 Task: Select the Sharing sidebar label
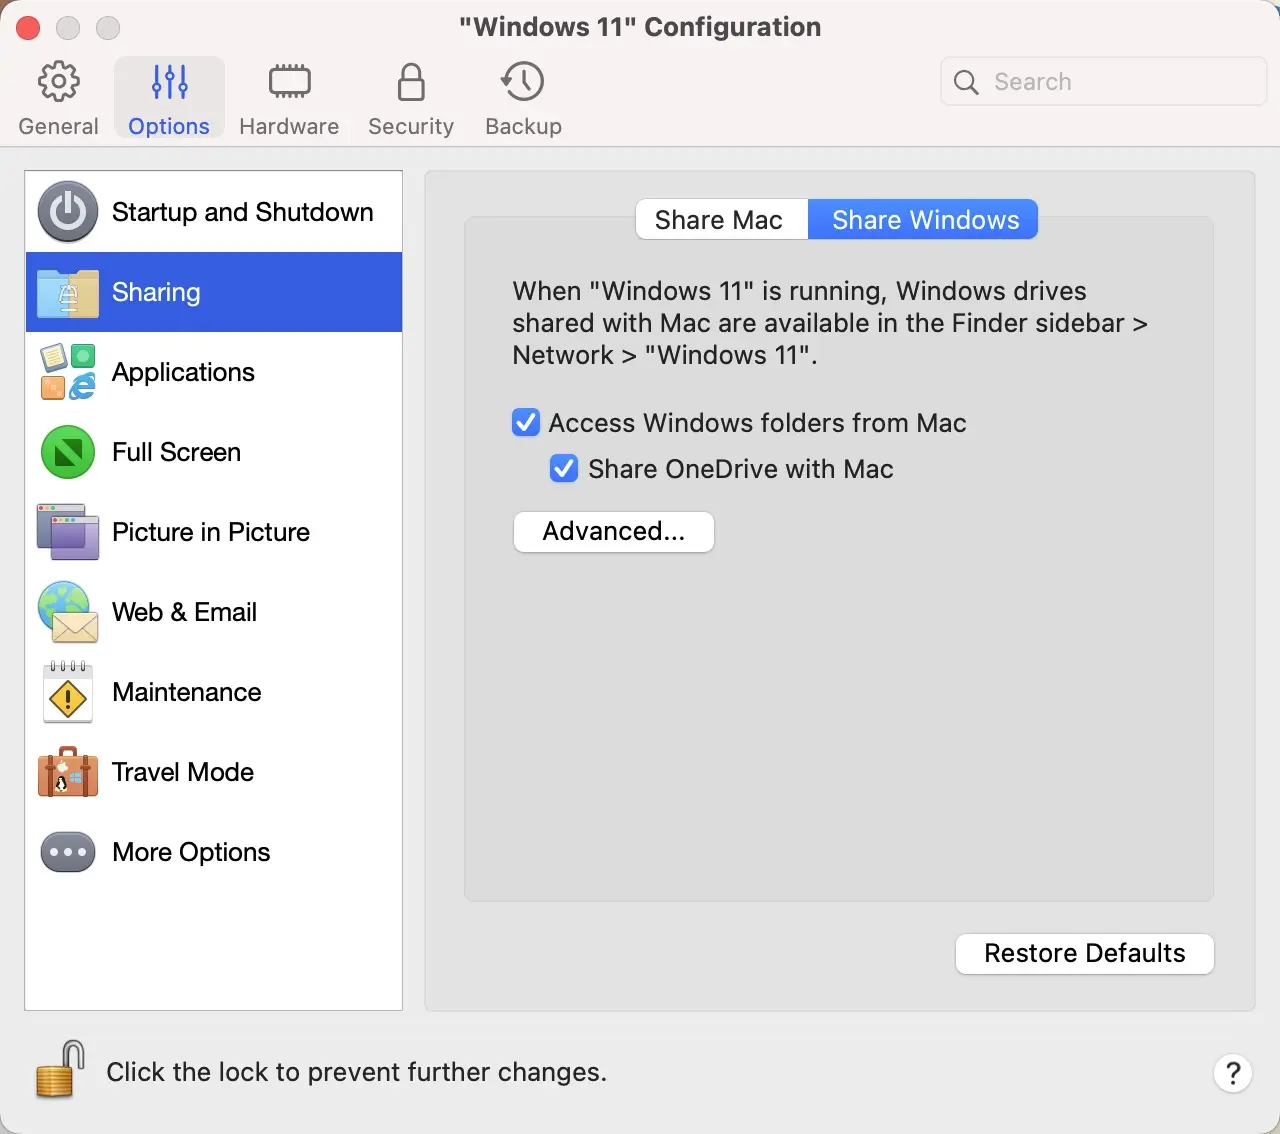coord(156,292)
